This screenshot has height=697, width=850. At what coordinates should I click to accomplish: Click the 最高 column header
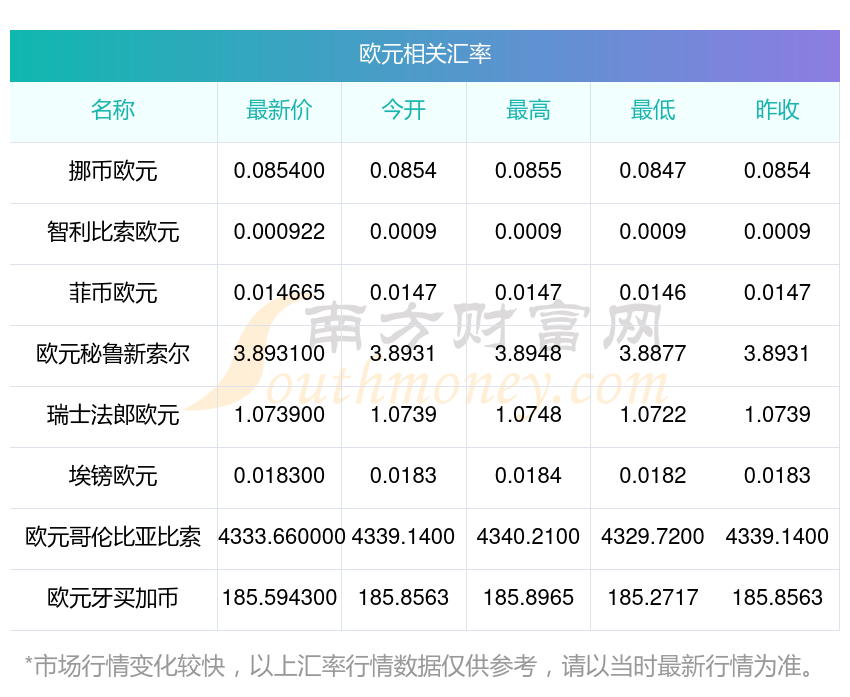click(528, 111)
